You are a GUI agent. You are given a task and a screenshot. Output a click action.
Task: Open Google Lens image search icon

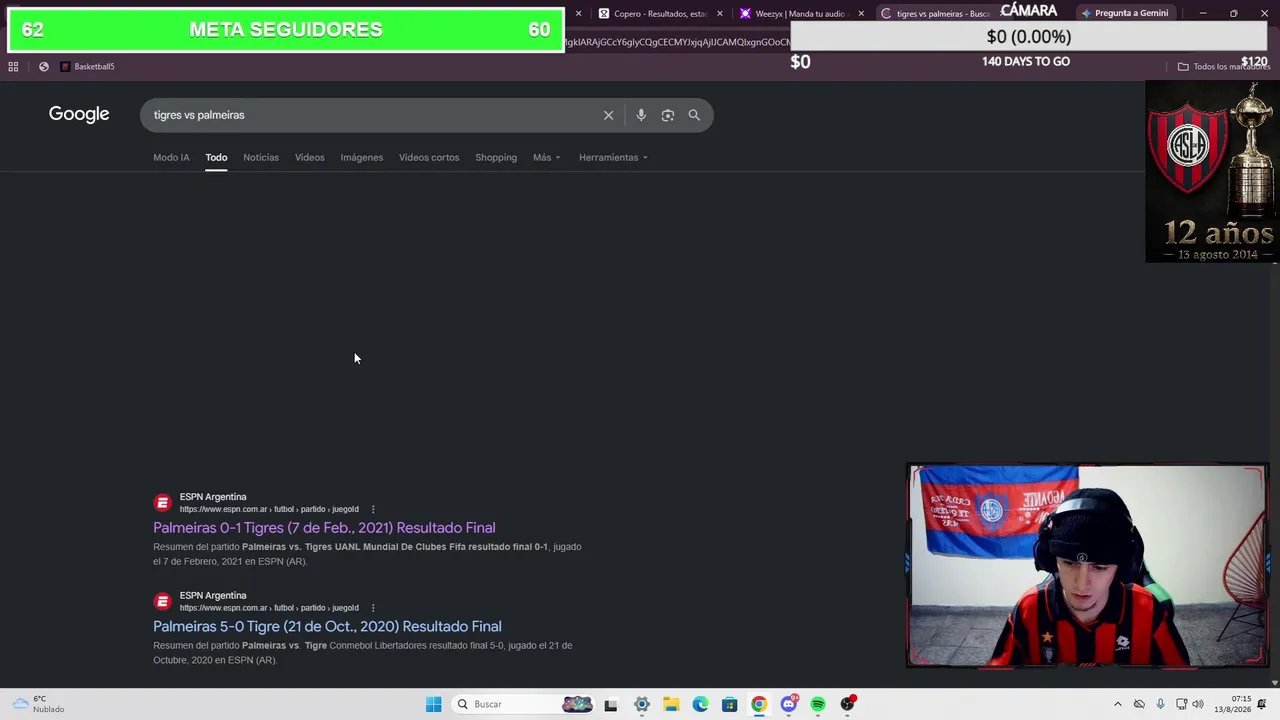coord(668,115)
